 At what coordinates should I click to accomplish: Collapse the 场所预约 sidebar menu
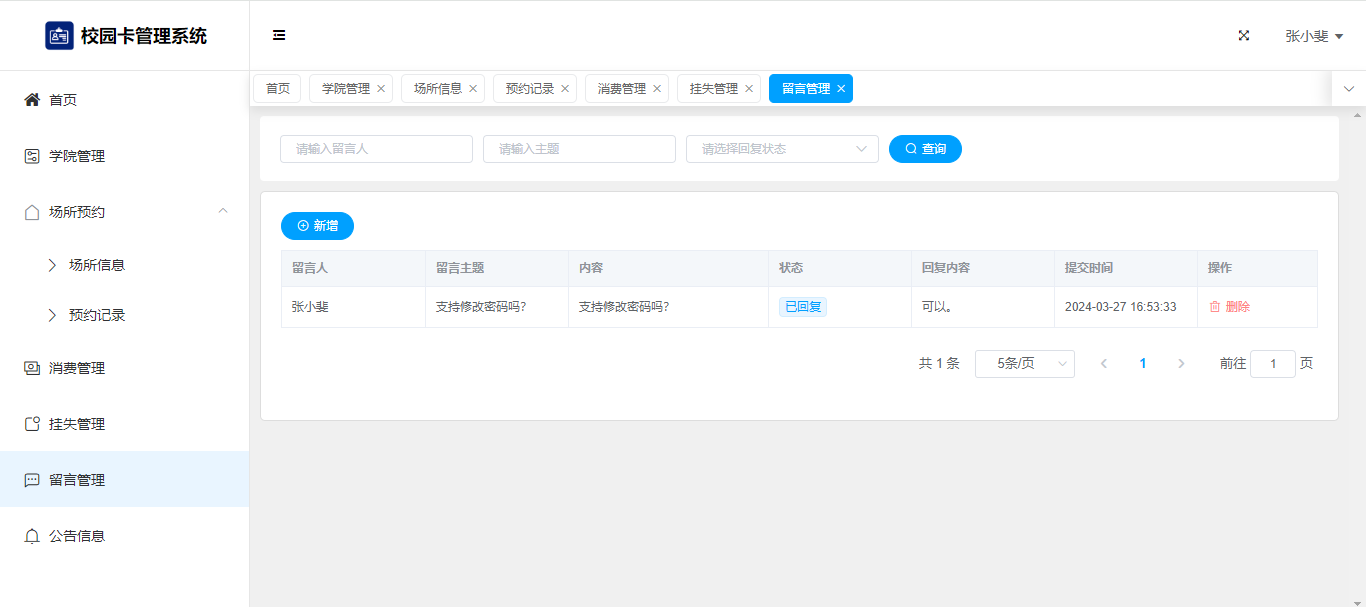click(x=223, y=211)
